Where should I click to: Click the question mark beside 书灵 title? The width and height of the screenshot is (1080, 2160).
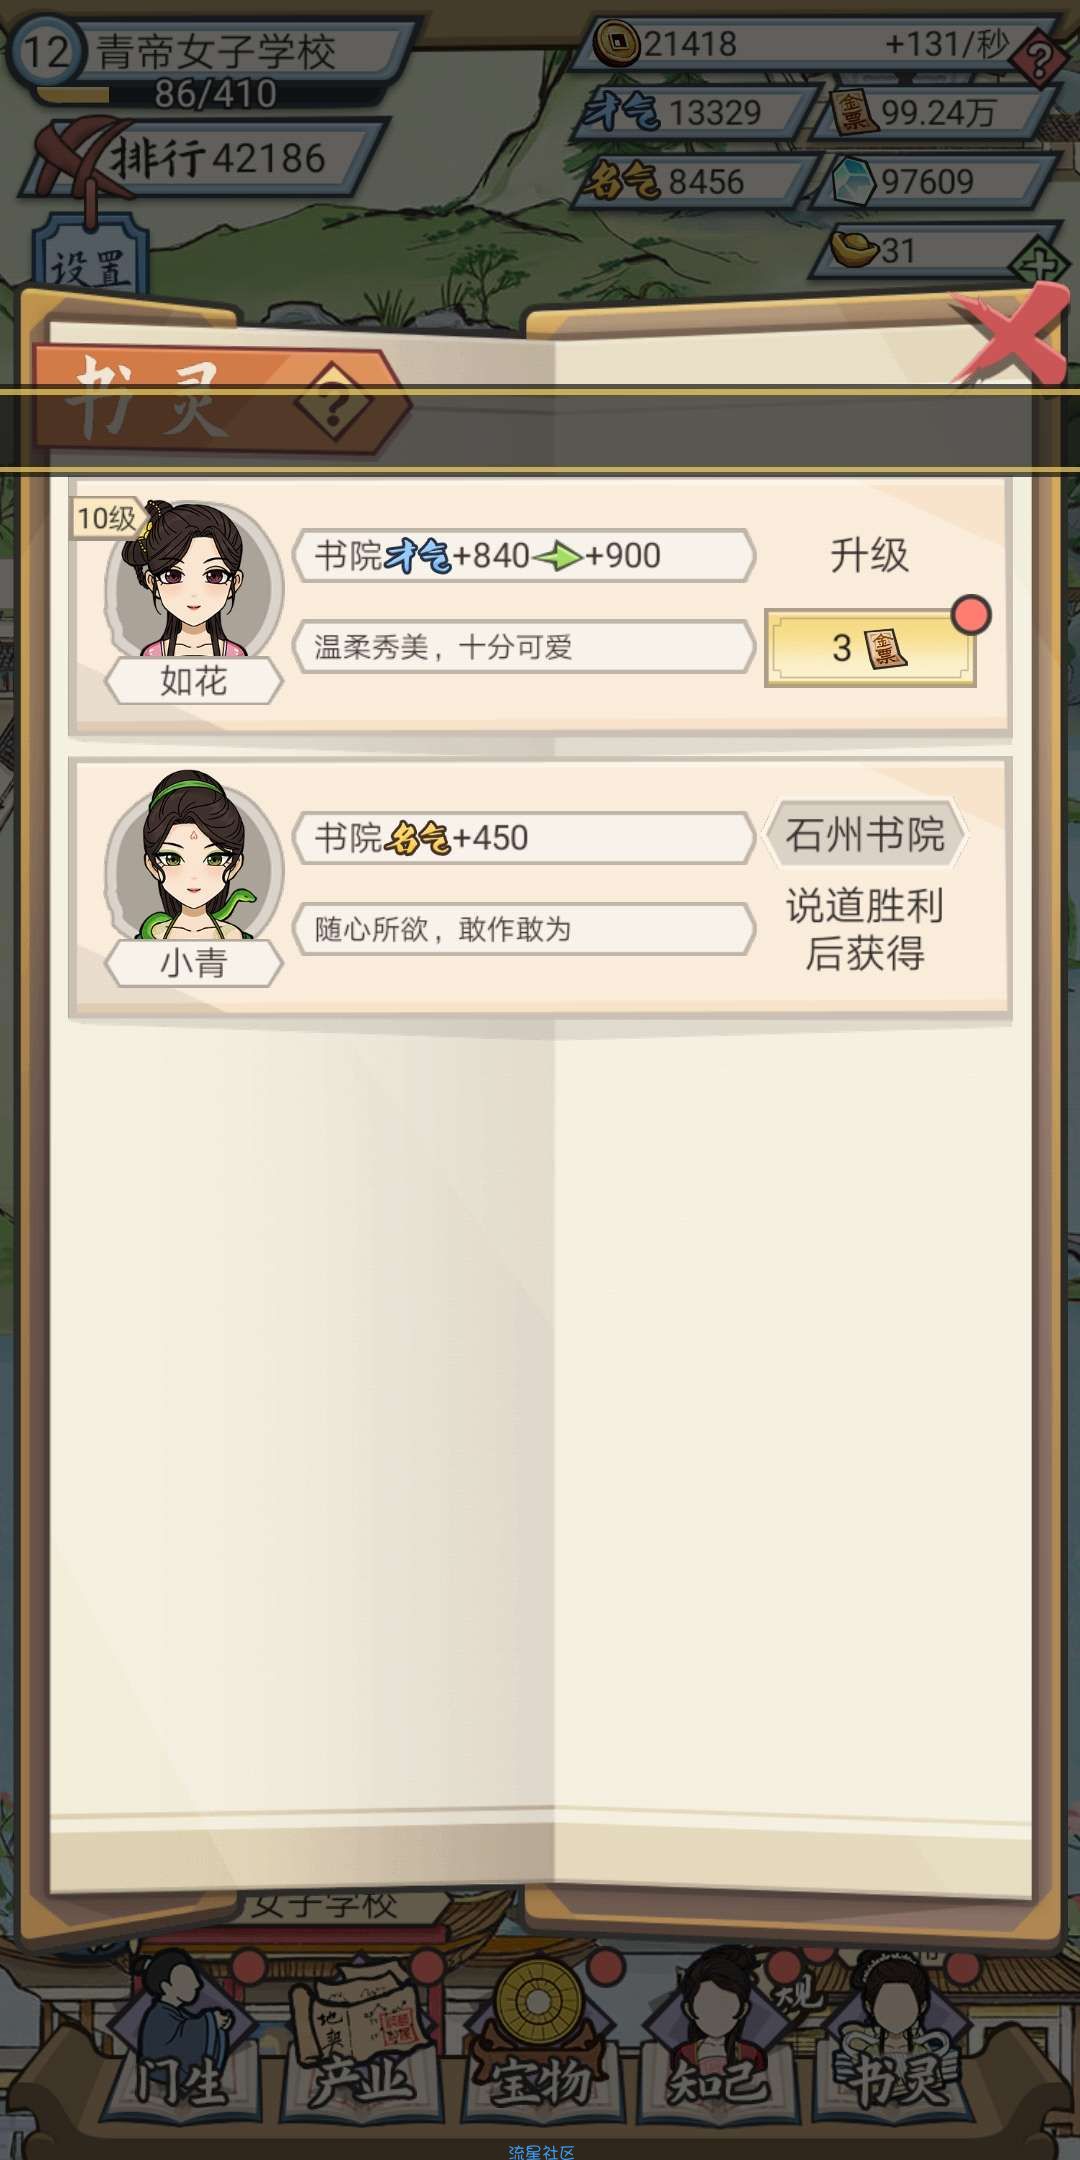click(x=335, y=405)
